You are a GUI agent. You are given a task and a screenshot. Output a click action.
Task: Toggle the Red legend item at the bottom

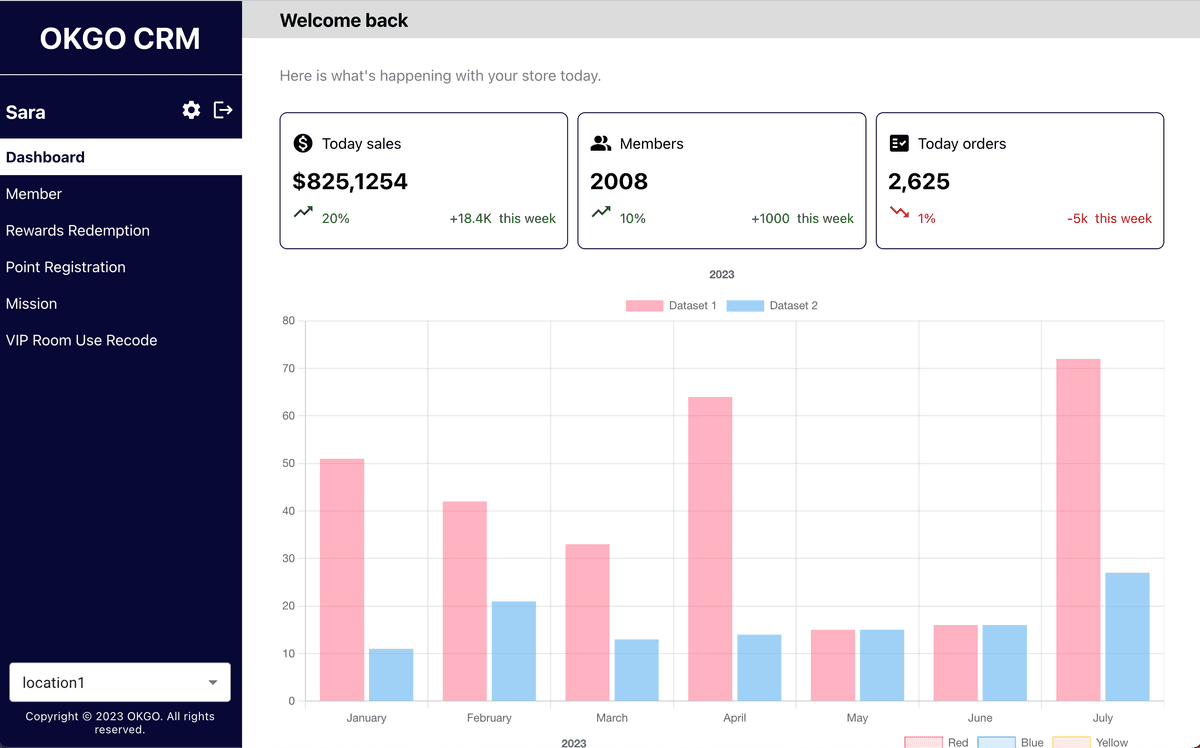(x=936, y=743)
